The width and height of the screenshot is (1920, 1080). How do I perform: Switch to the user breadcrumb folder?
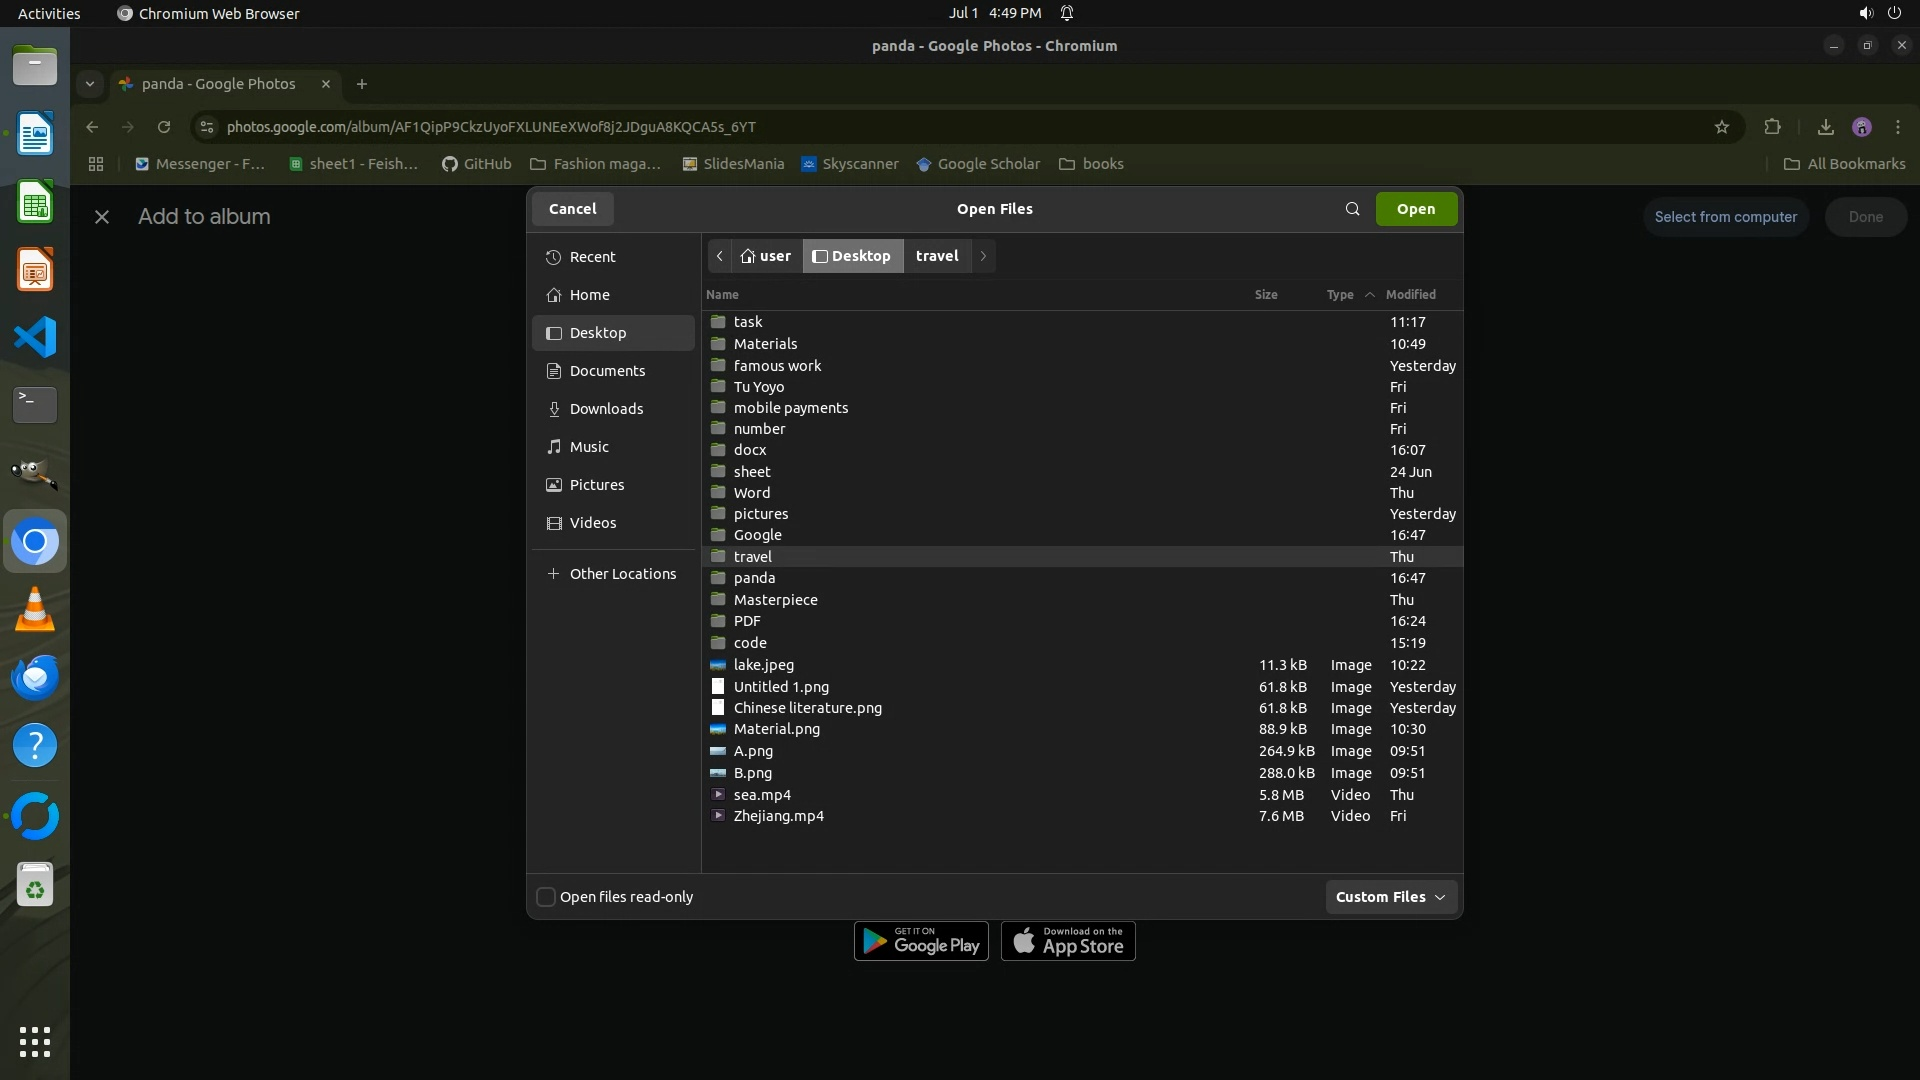pyautogui.click(x=766, y=256)
